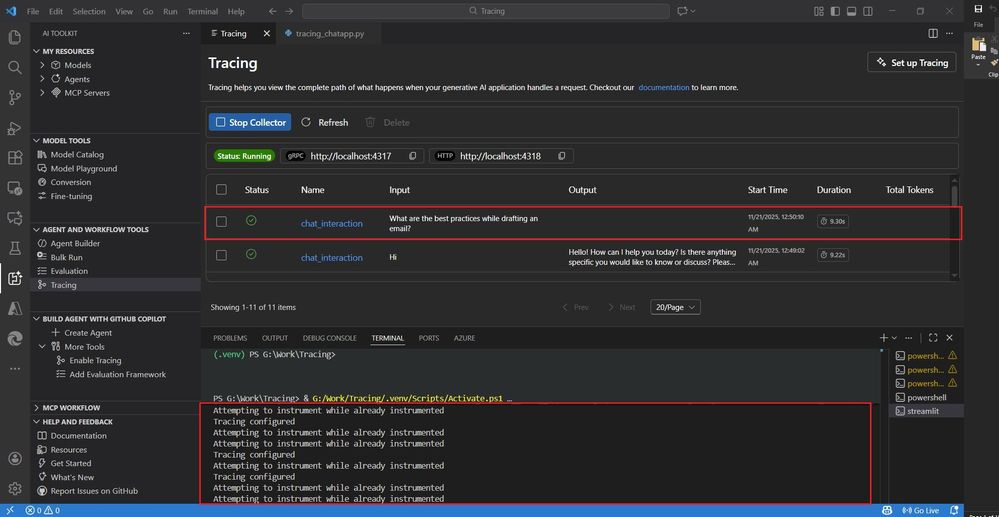Switch to the tracing_chatapp.py tab
Image resolution: width=999 pixels, height=517 pixels.
point(329,34)
